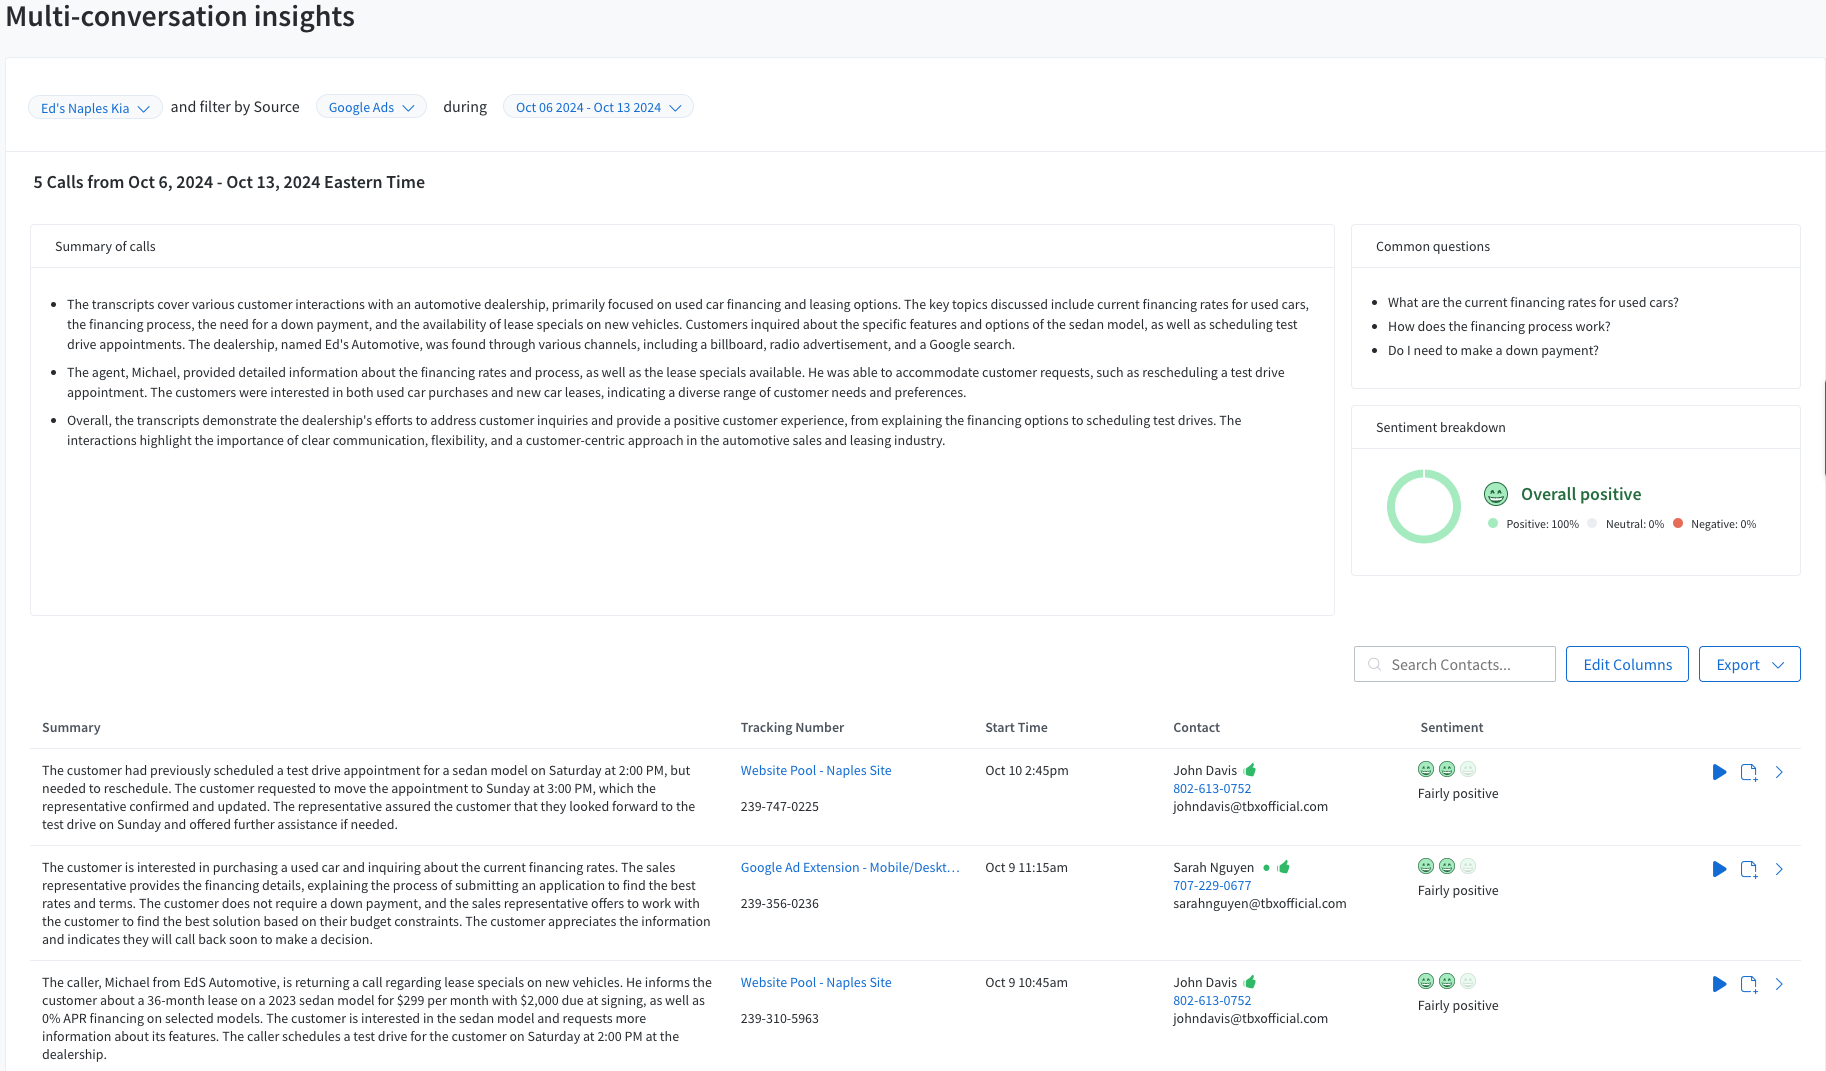Open Google Ad Extension tracking number link
The image size is (1826, 1071).
849,867
